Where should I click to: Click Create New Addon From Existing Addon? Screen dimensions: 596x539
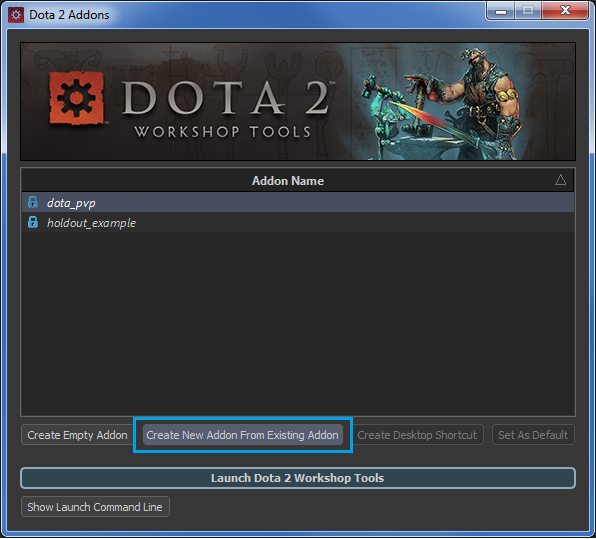tap(243, 435)
